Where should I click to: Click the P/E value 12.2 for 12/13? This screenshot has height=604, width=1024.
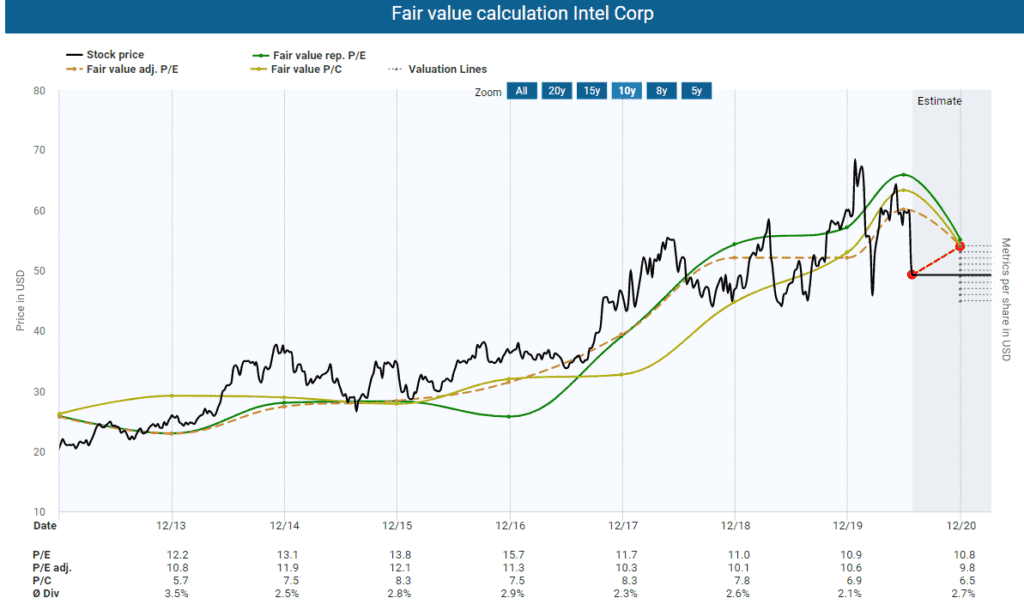tap(178, 555)
